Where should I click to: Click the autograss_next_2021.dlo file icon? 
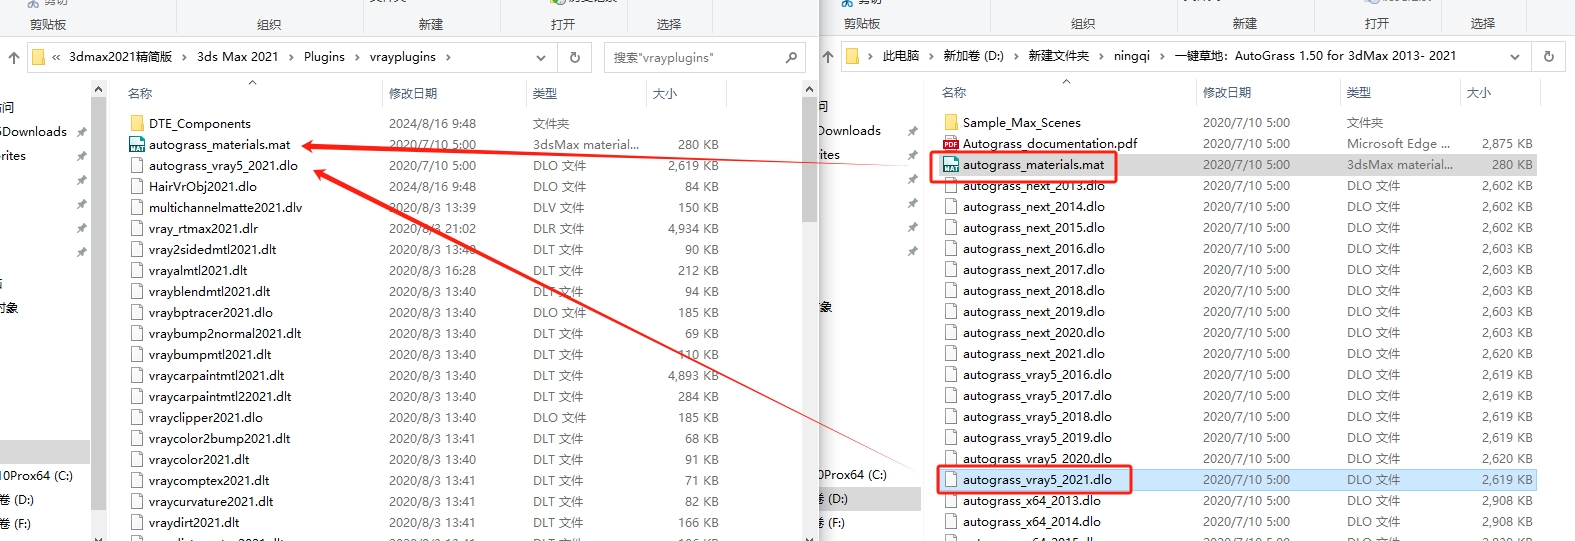(951, 353)
